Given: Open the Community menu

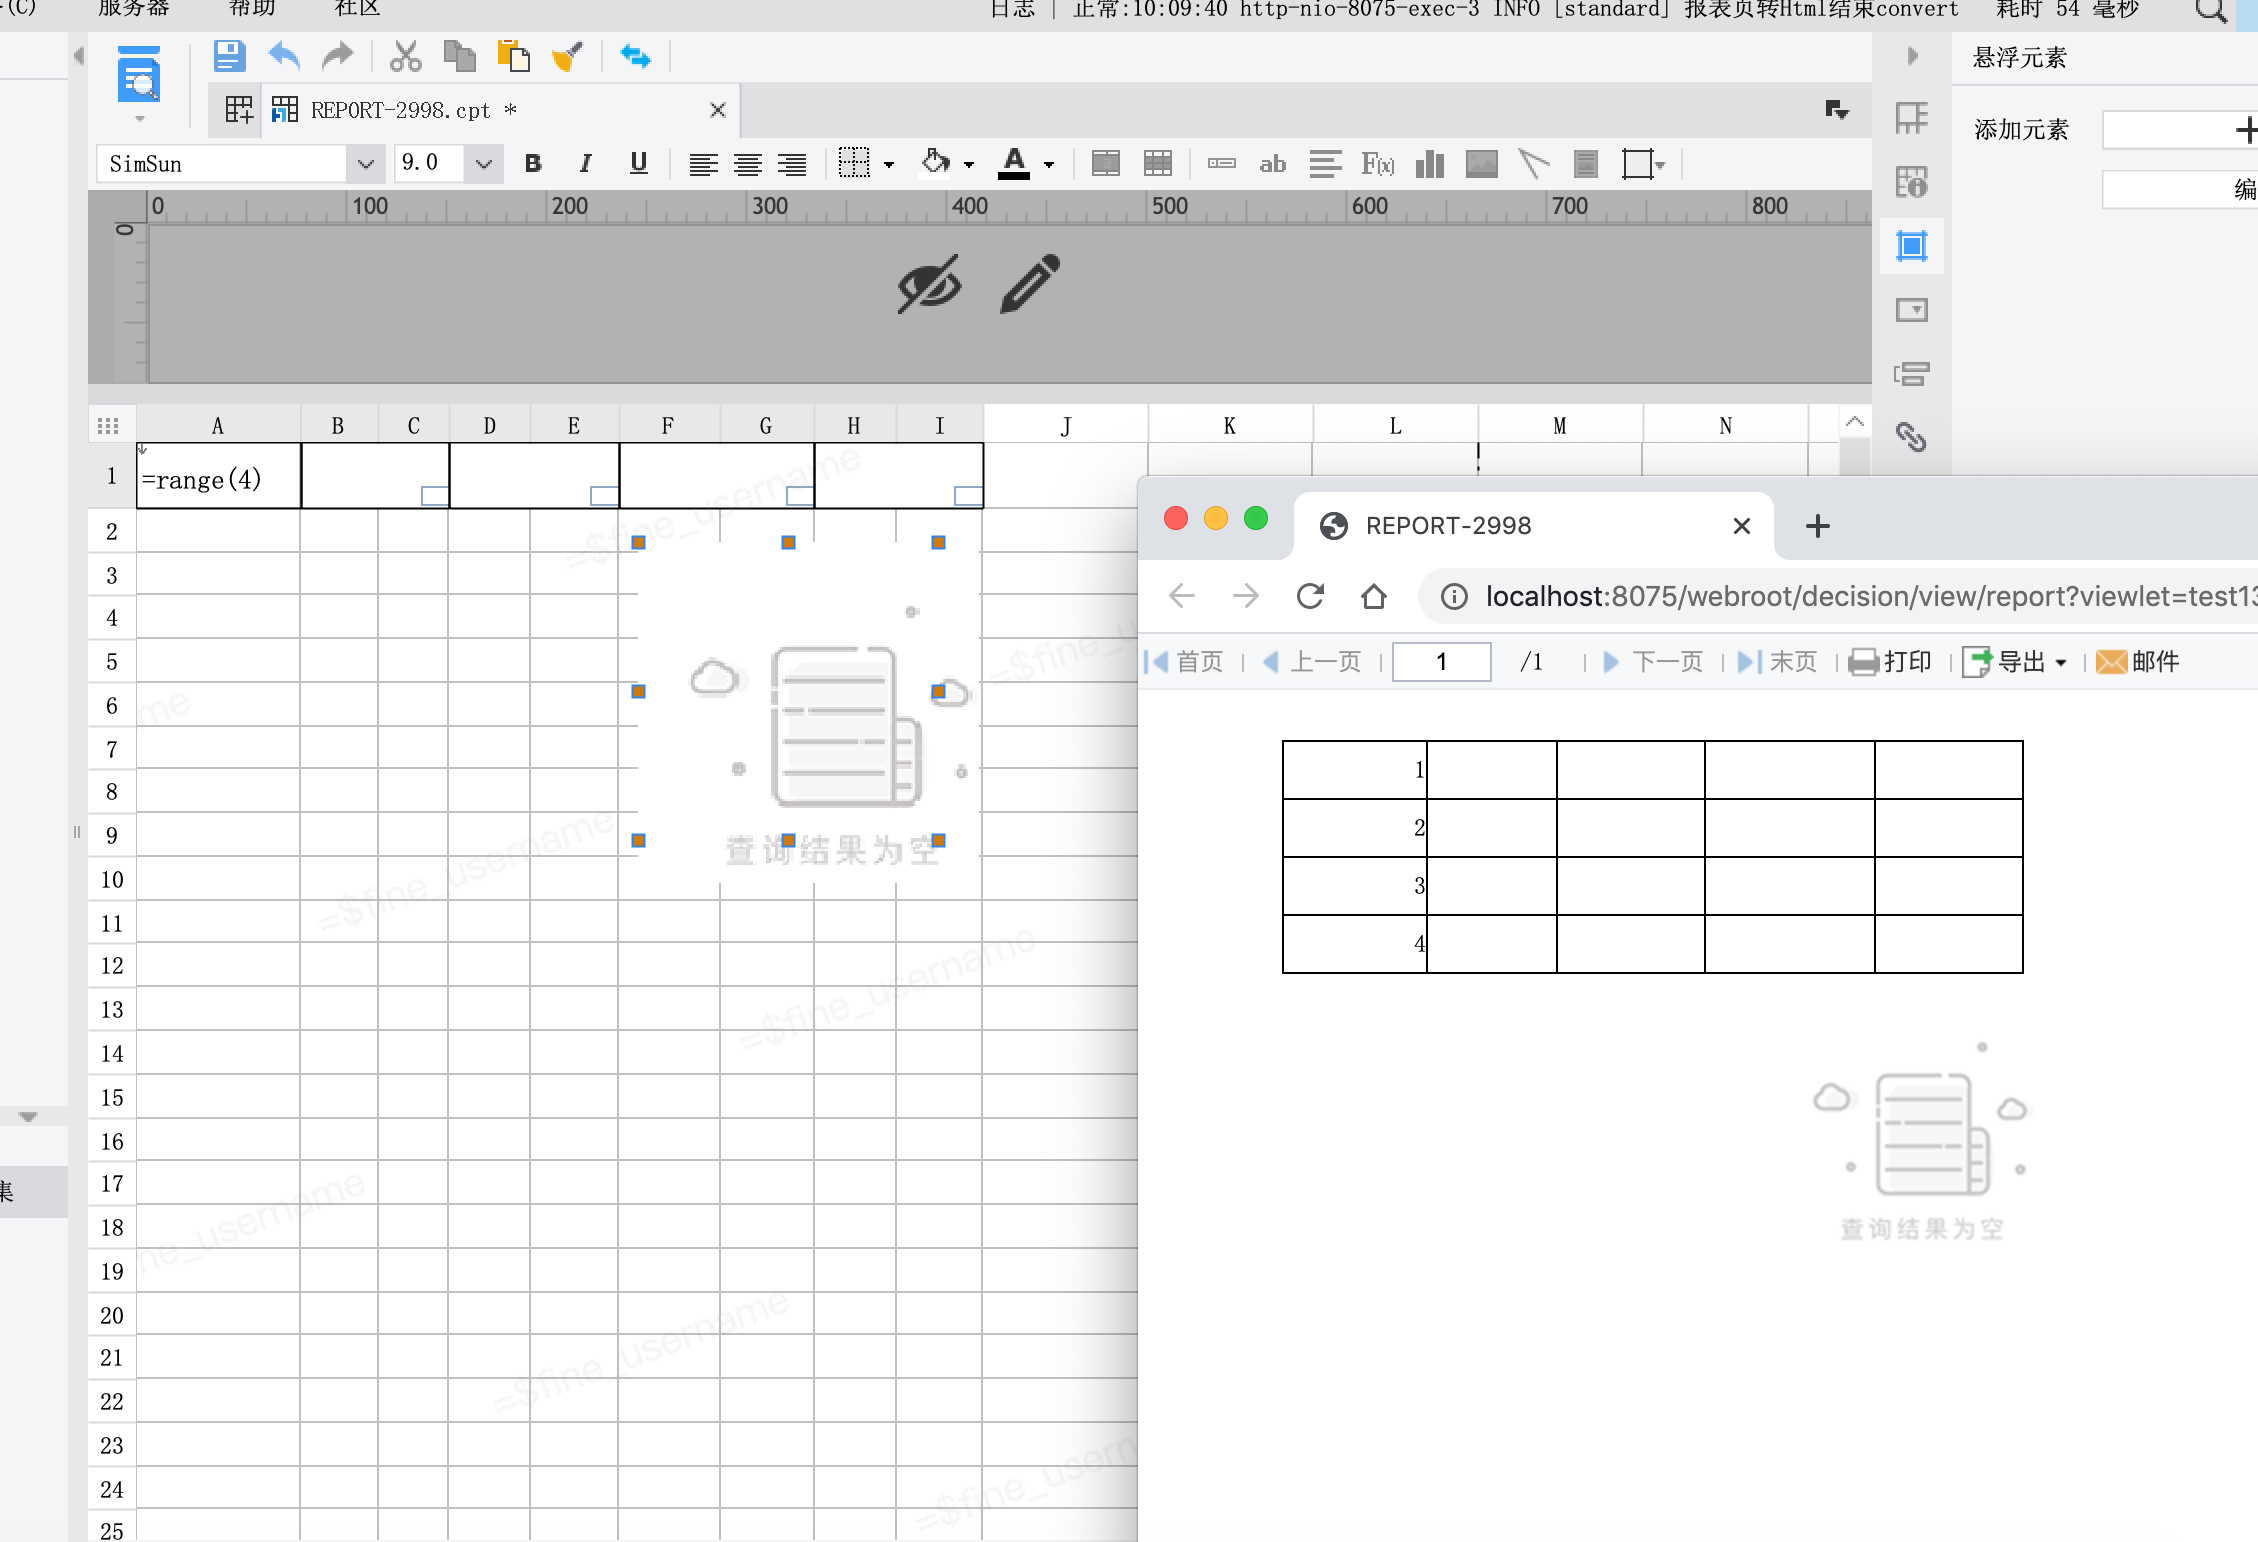Looking at the screenshot, I should click(357, 9).
